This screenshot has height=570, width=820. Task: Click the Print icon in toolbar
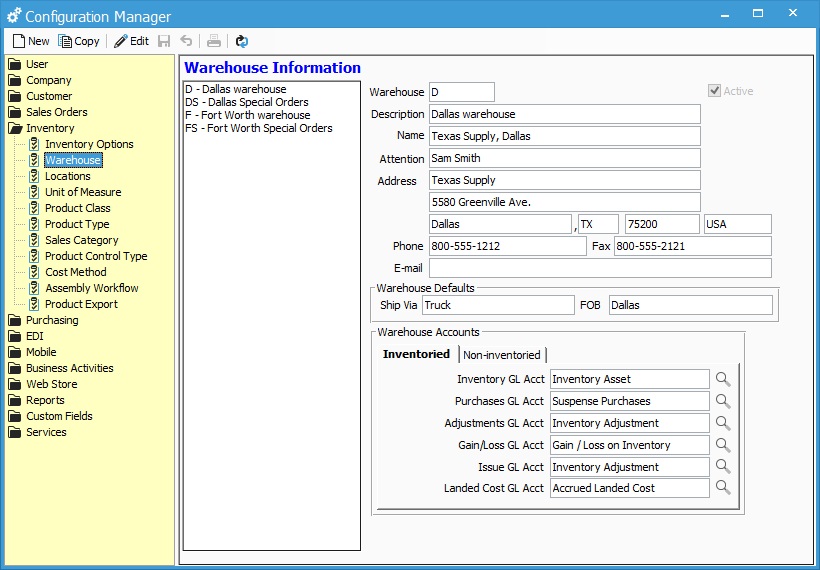click(214, 41)
